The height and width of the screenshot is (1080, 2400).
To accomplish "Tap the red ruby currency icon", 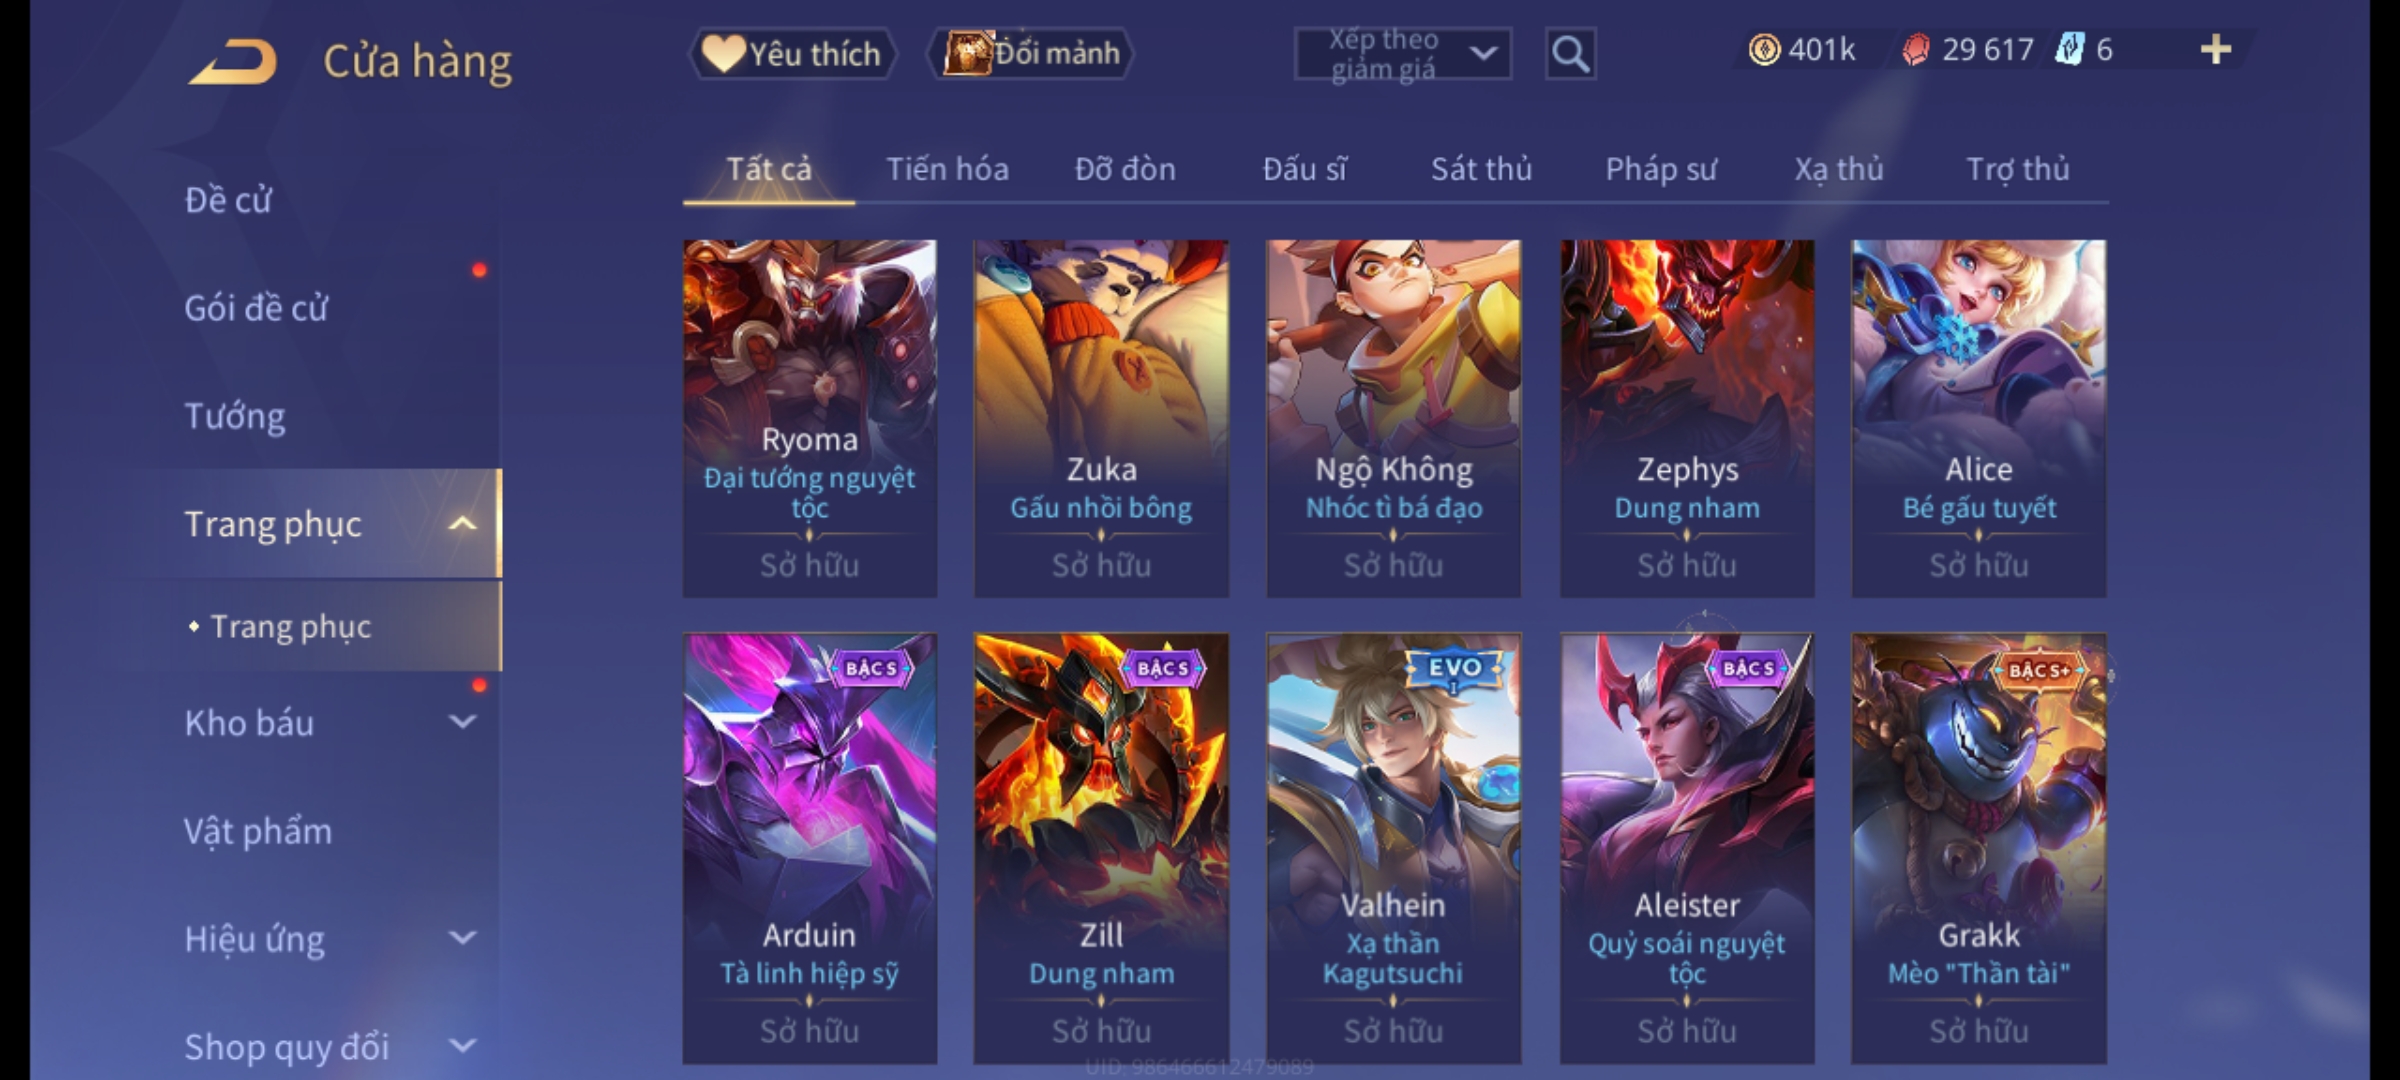I will pyautogui.click(x=1915, y=50).
